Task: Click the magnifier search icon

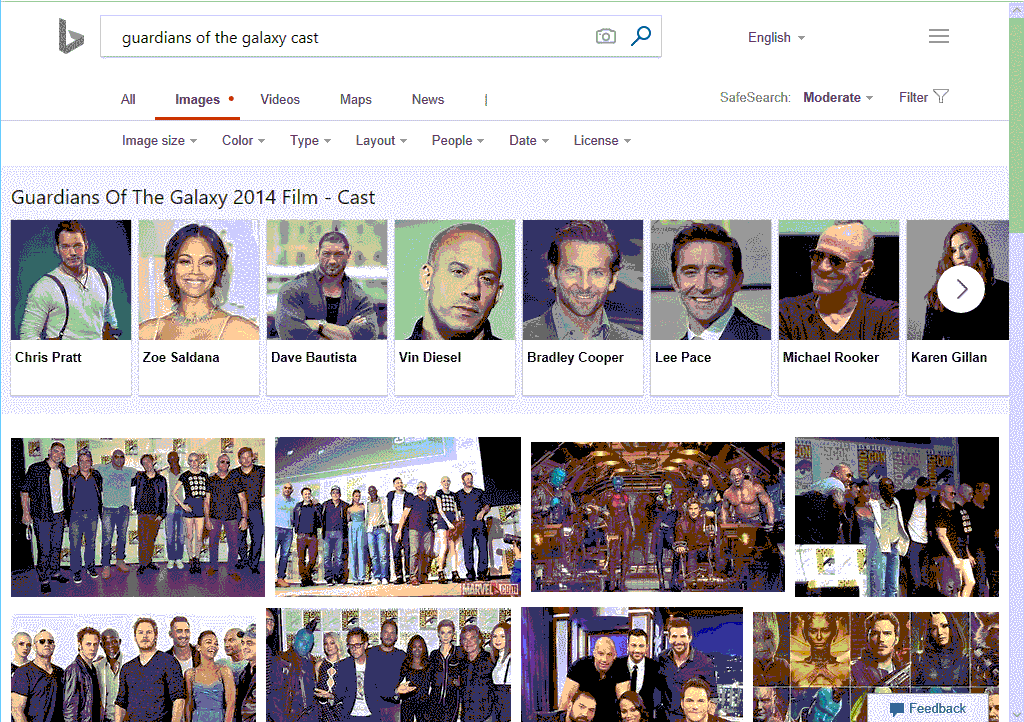Action: click(641, 36)
